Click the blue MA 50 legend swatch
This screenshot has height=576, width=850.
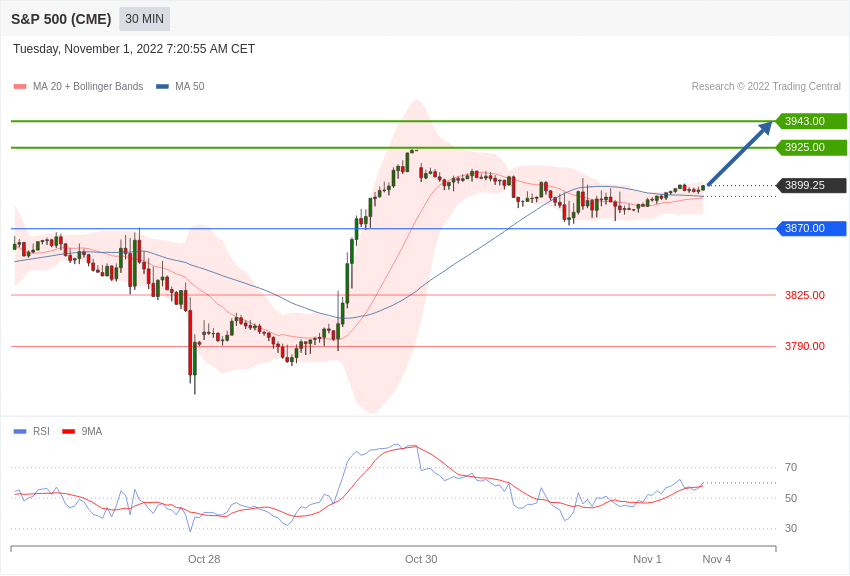162,87
